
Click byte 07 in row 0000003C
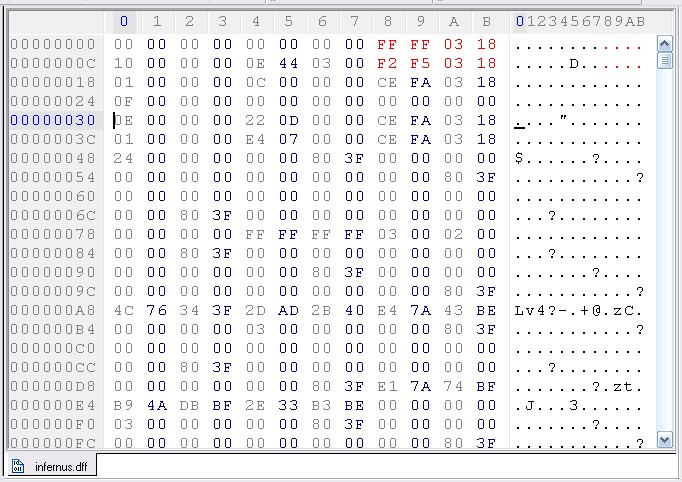tap(289, 139)
